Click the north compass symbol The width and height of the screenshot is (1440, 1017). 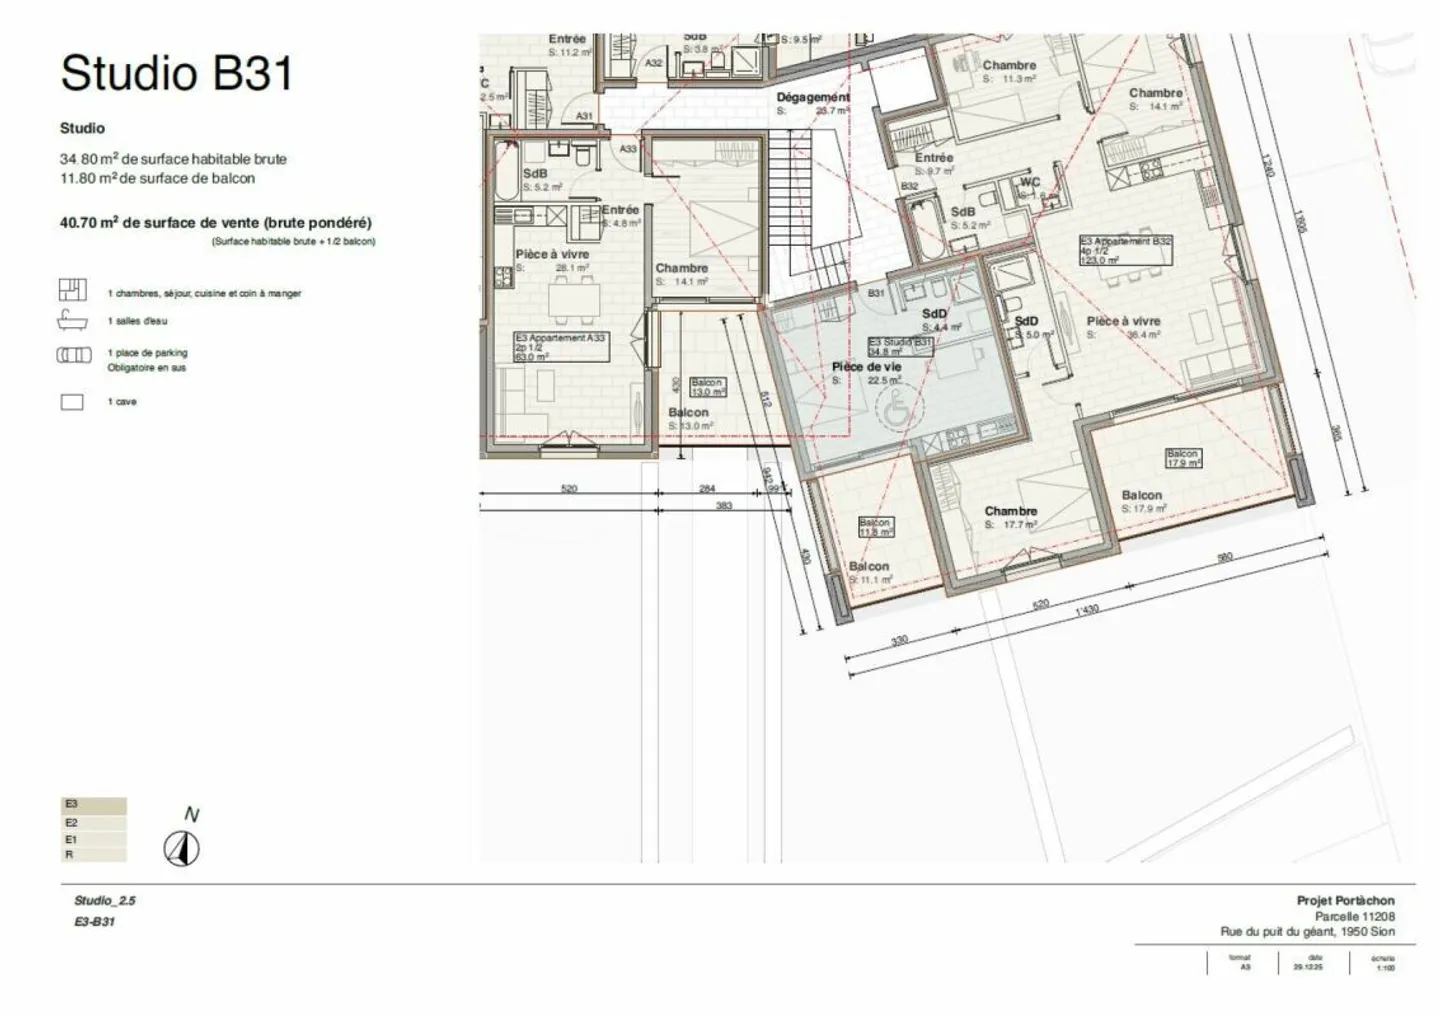[x=183, y=846]
